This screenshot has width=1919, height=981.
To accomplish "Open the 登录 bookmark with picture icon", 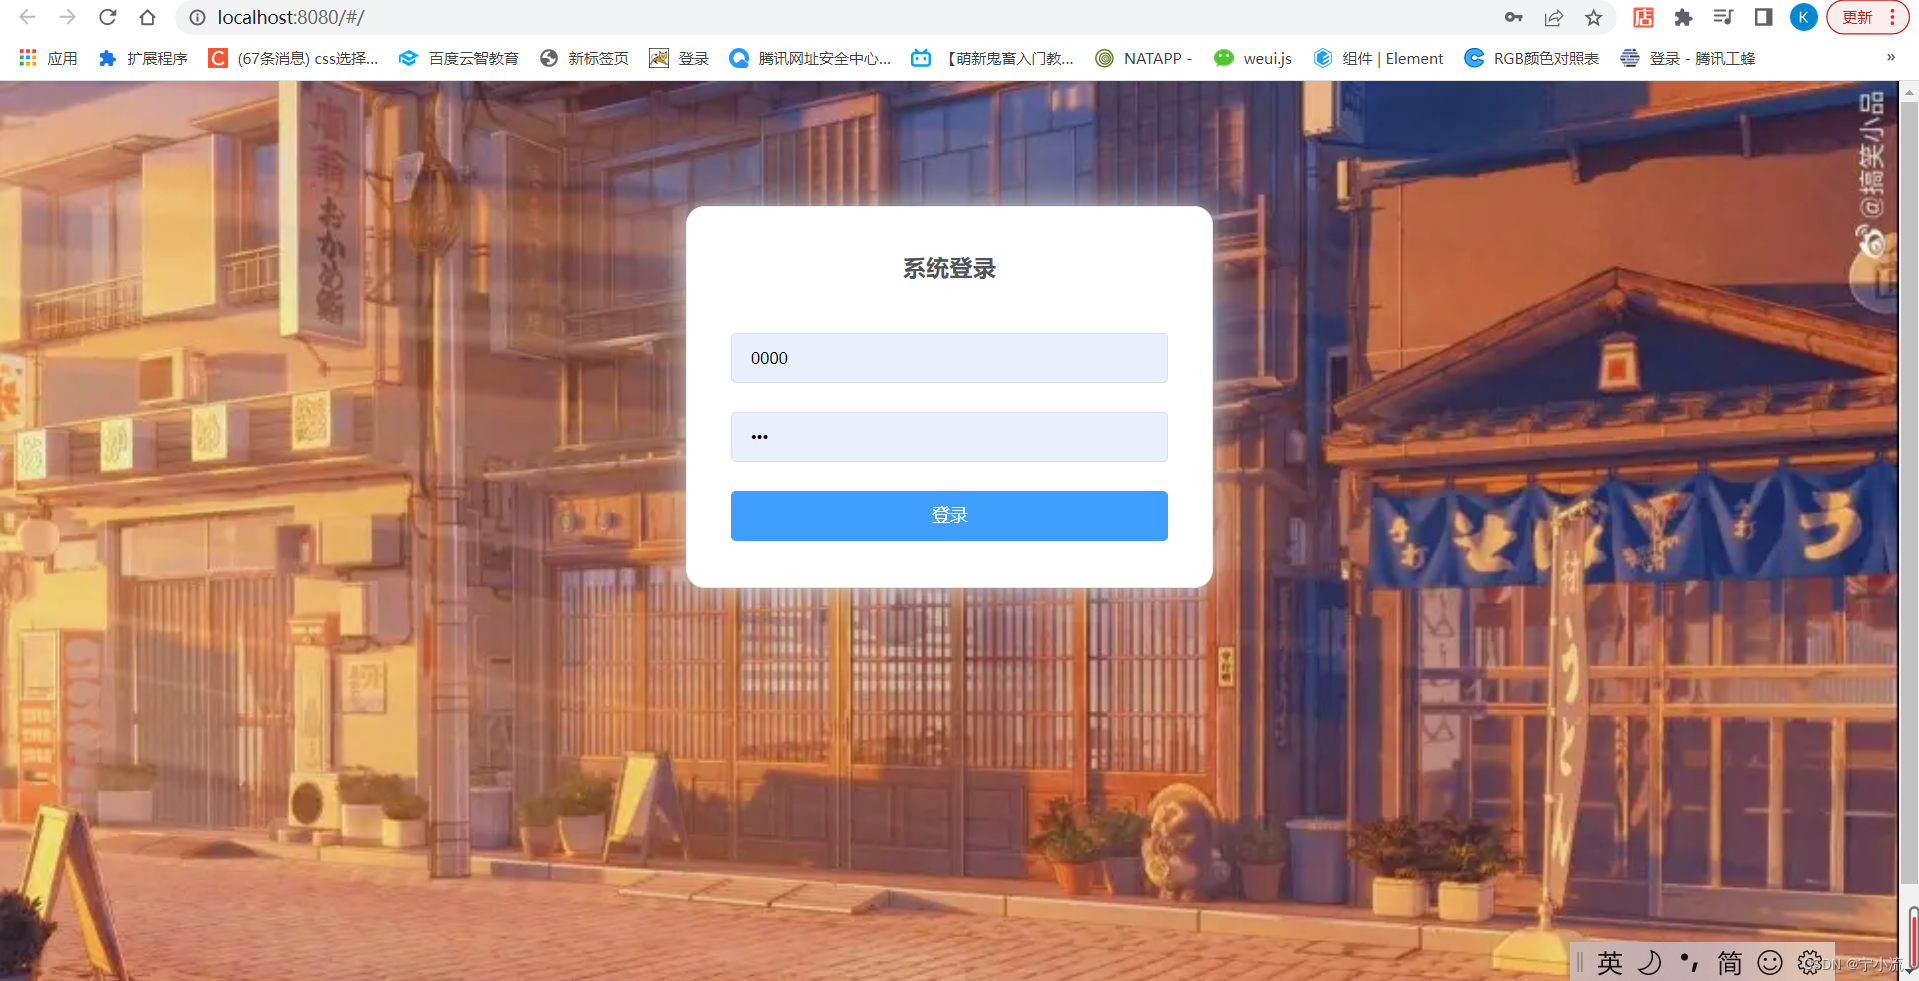I will point(679,58).
